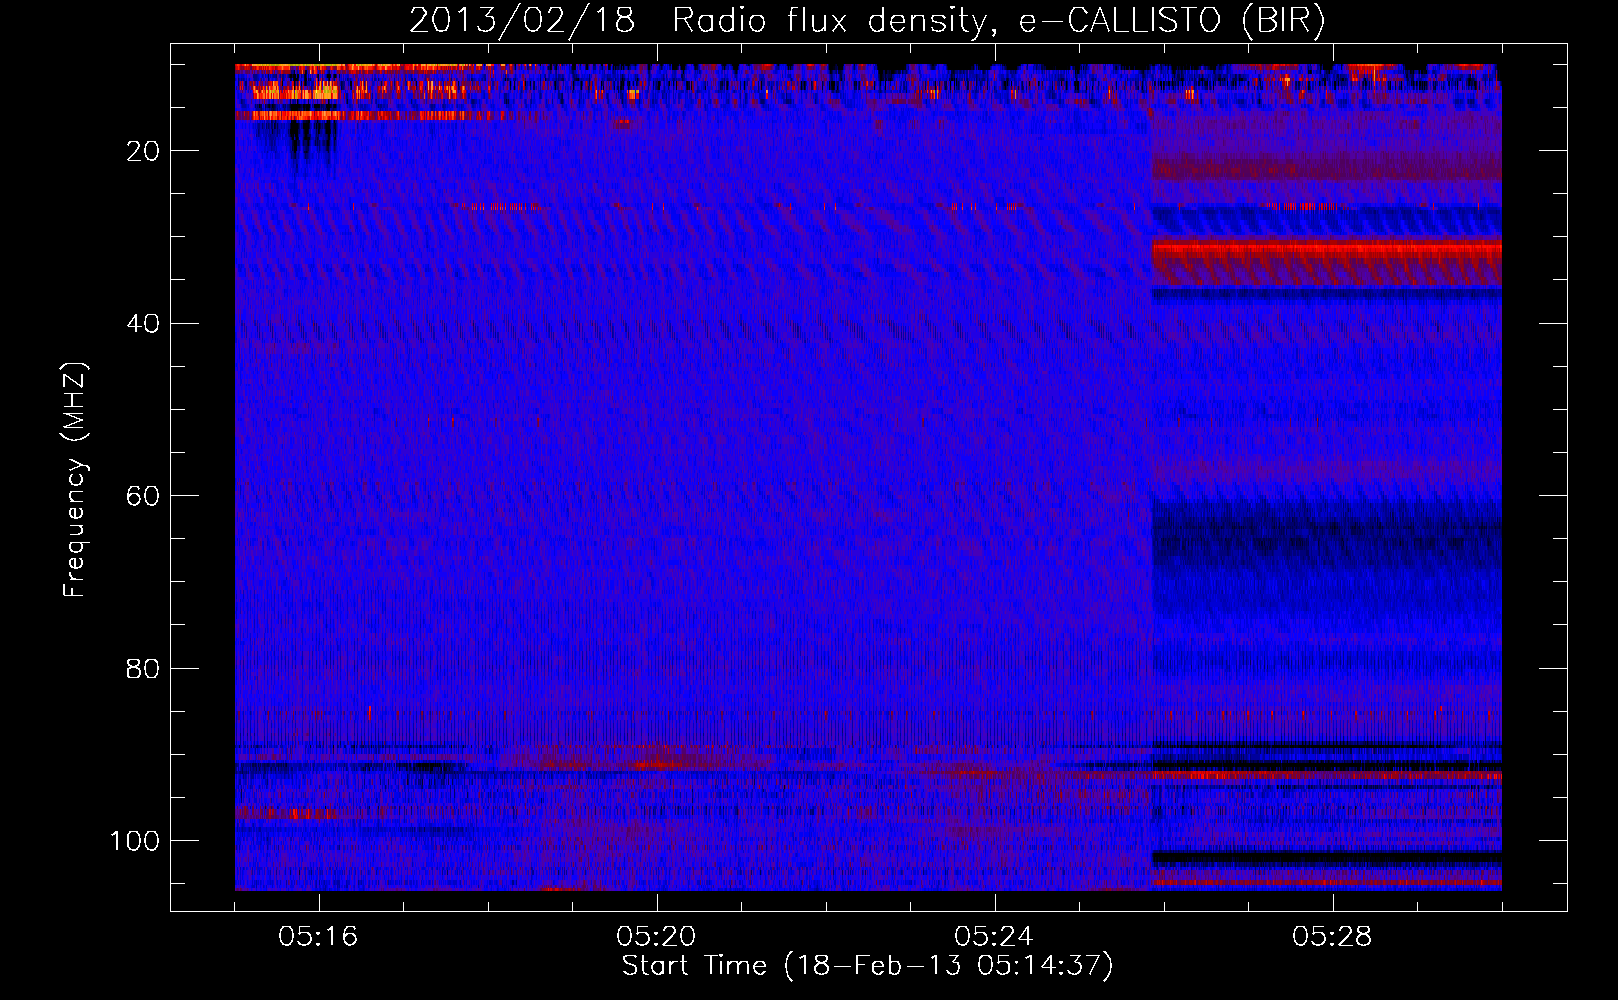Image resolution: width=1618 pixels, height=1000 pixels.
Task: Click the 80 MHz frequency tick label
Action: click(x=144, y=668)
